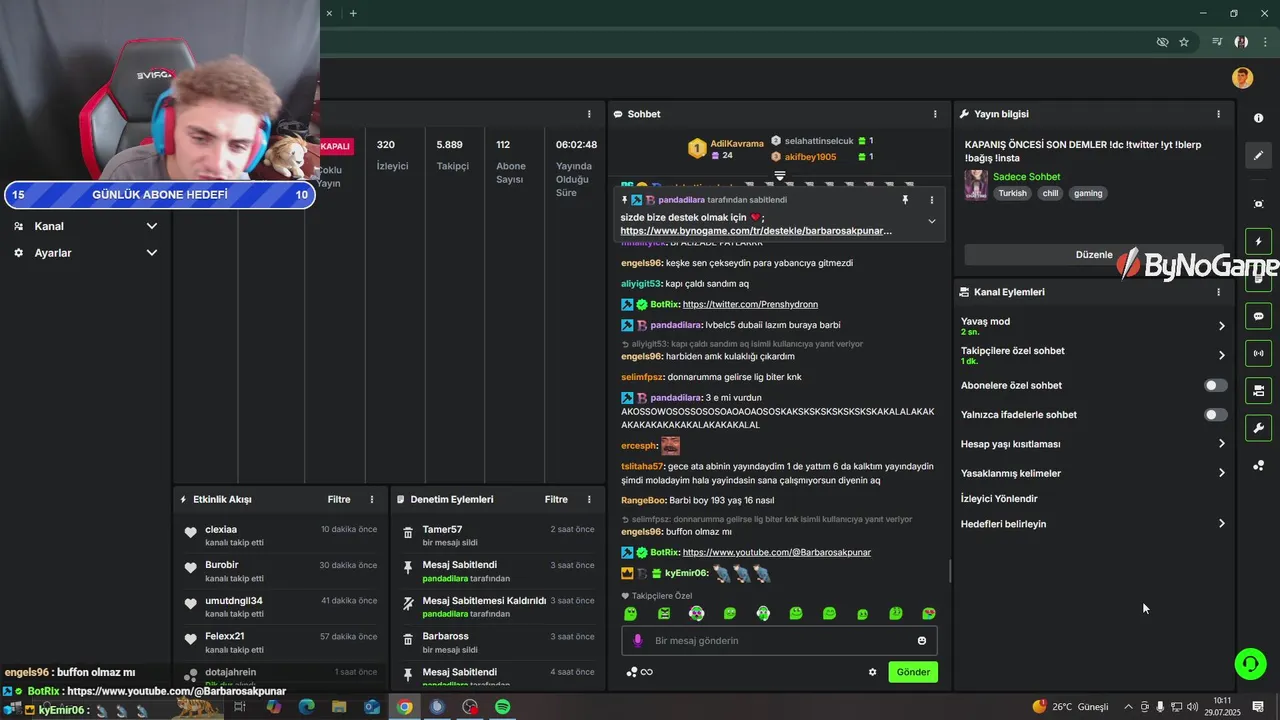Select the first green emote under Takipçilere Özel
The width and height of the screenshot is (1280, 720).
pos(630,613)
